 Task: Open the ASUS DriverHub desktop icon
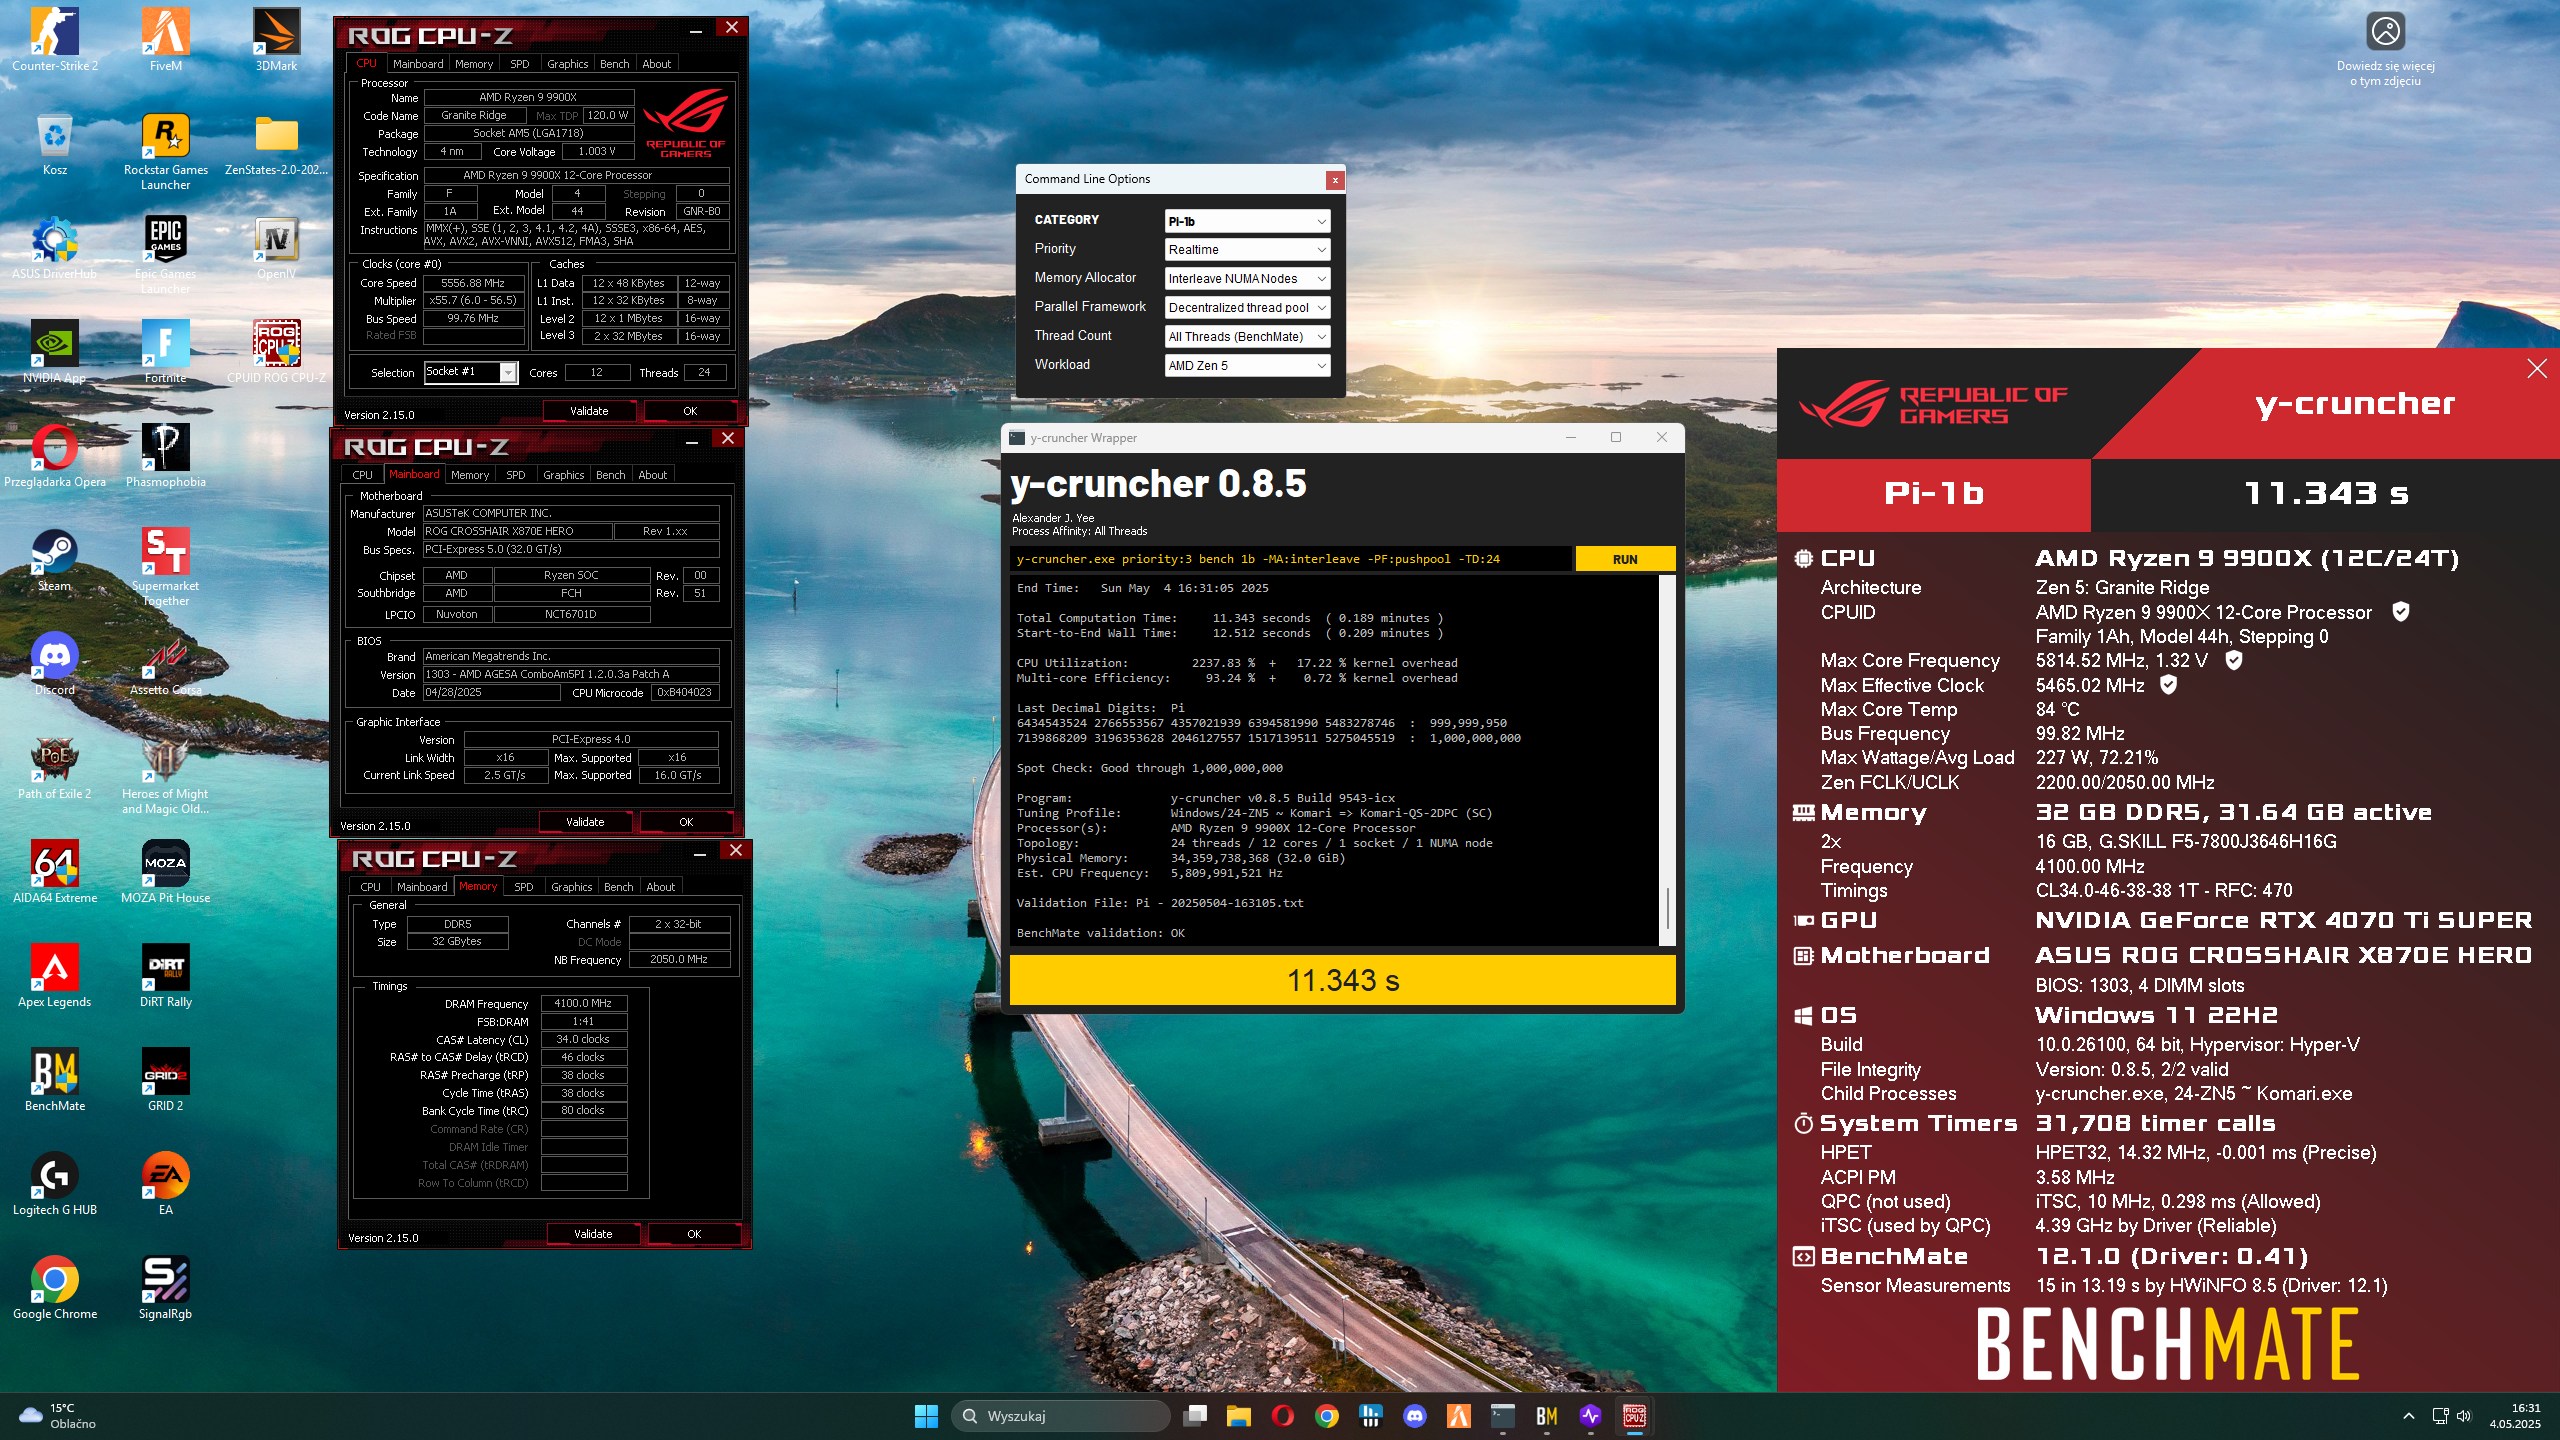point(55,249)
